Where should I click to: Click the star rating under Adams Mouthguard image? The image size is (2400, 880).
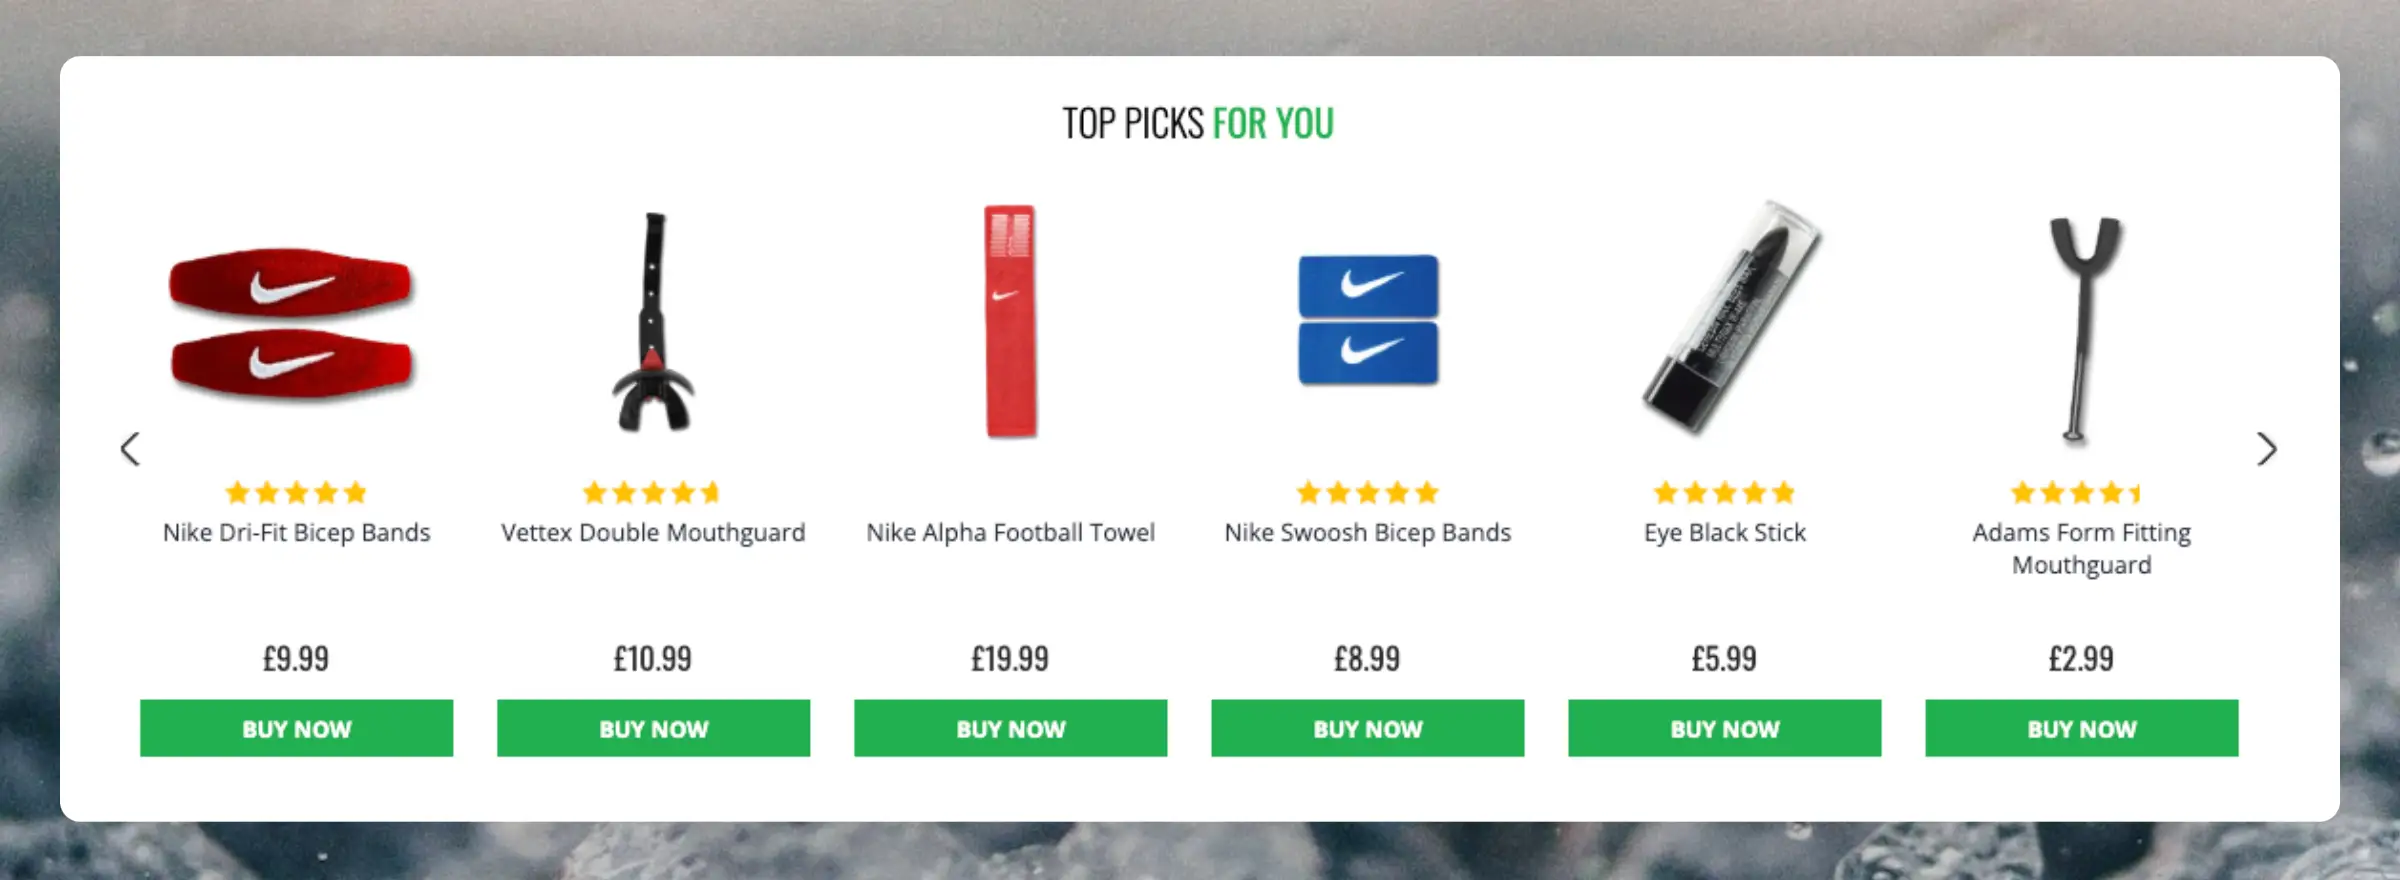pos(2076,493)
